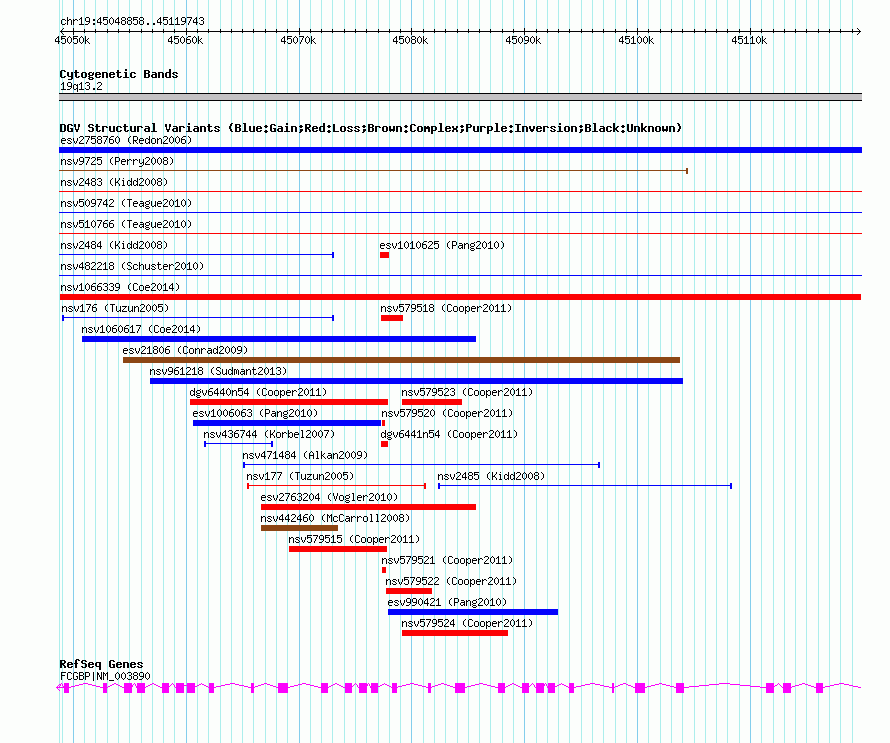Open nsv579523 (Cooper2011) label
The height and width of the screenshot is (743, 890).
[x=467, y=392]
